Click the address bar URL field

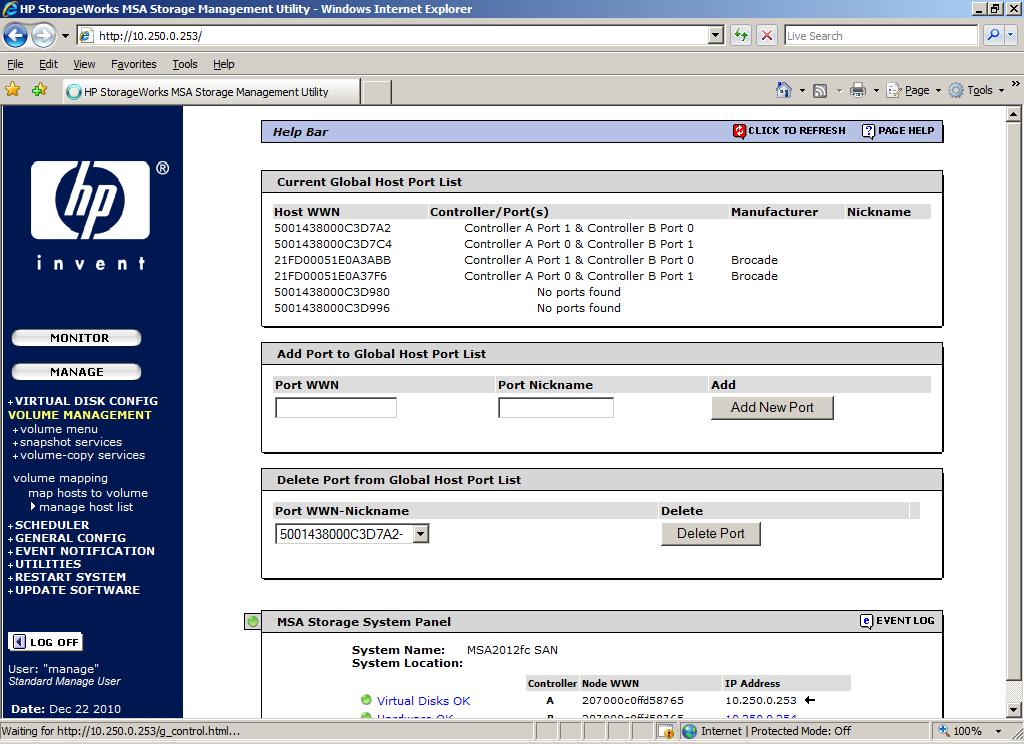392,36
